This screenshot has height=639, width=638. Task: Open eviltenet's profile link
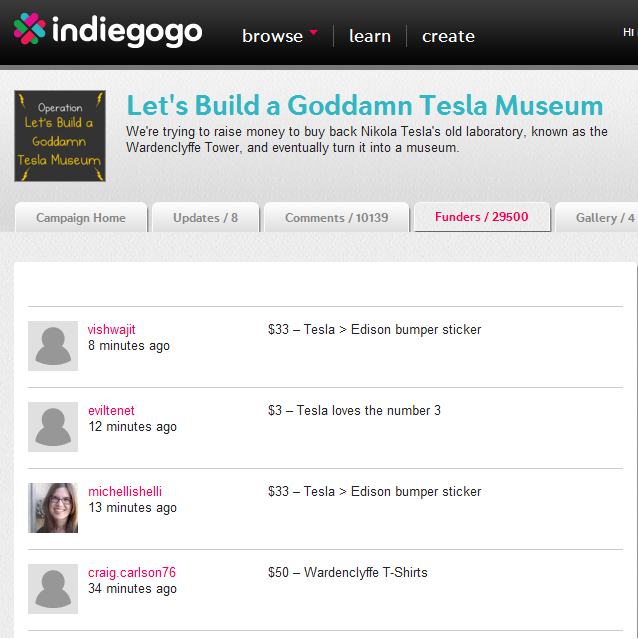(x=111, y=411)
